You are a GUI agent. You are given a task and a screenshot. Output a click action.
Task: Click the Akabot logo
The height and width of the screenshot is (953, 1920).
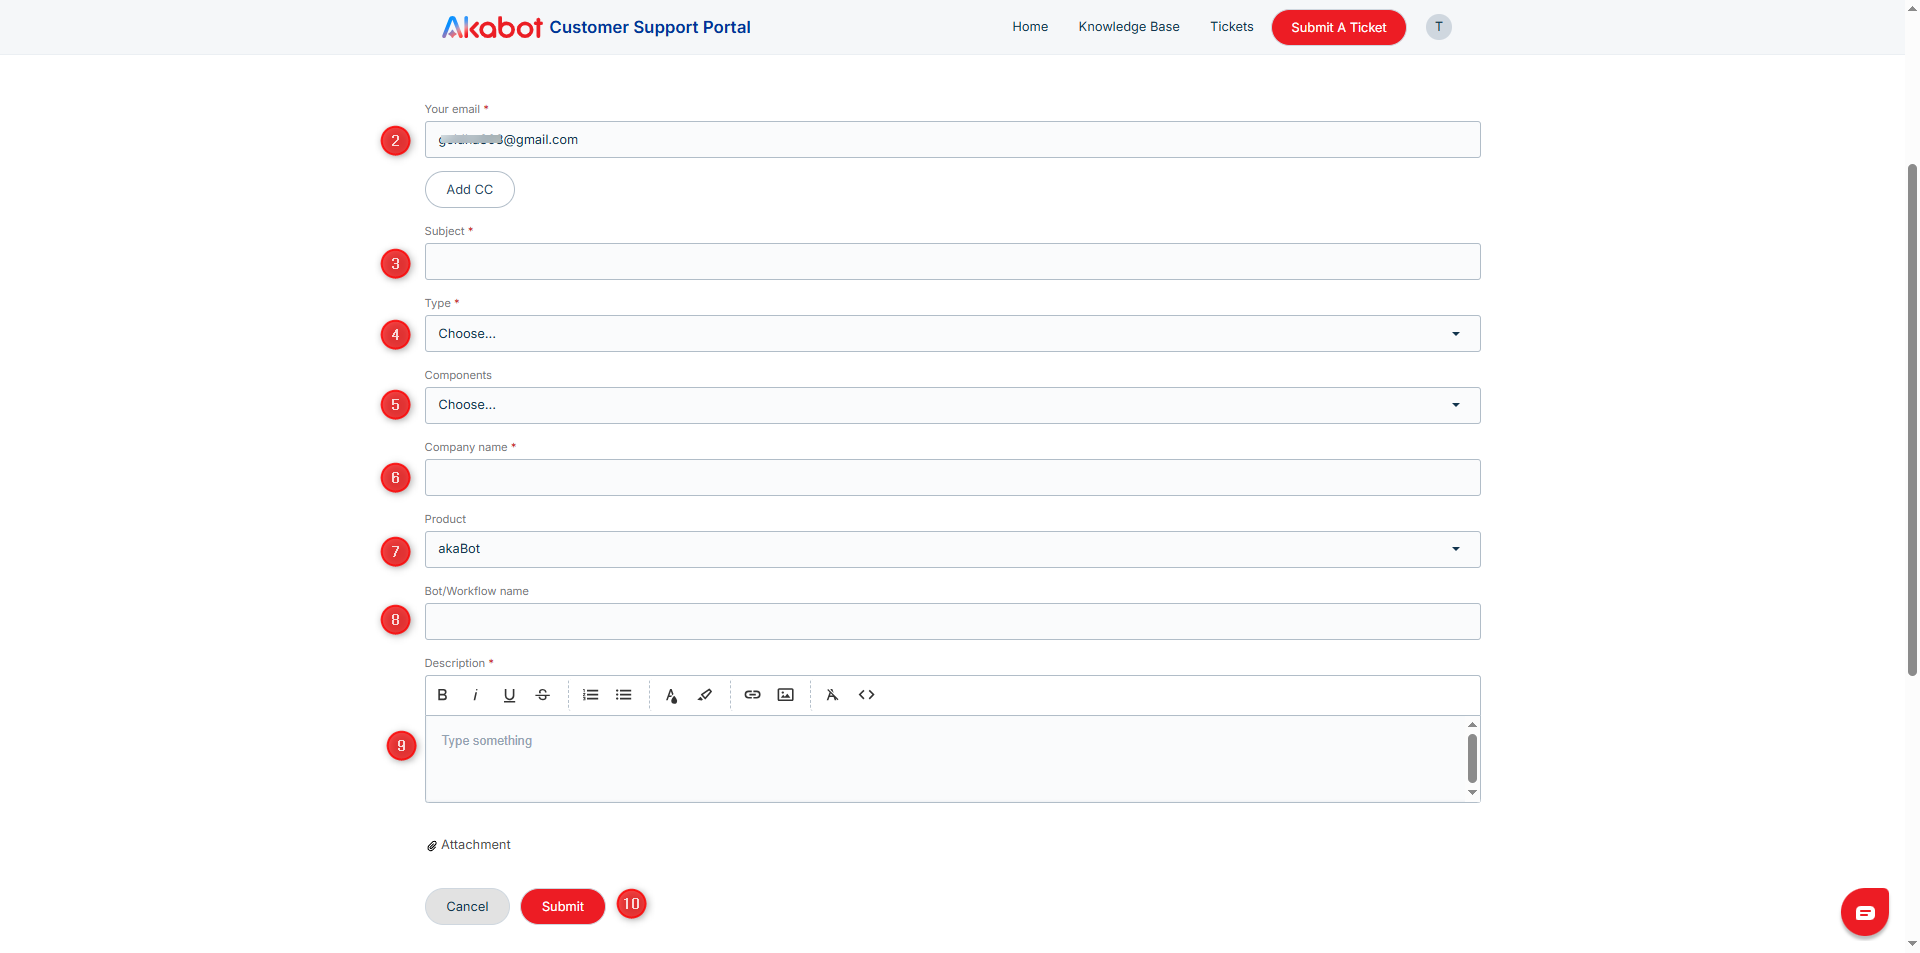492,27
